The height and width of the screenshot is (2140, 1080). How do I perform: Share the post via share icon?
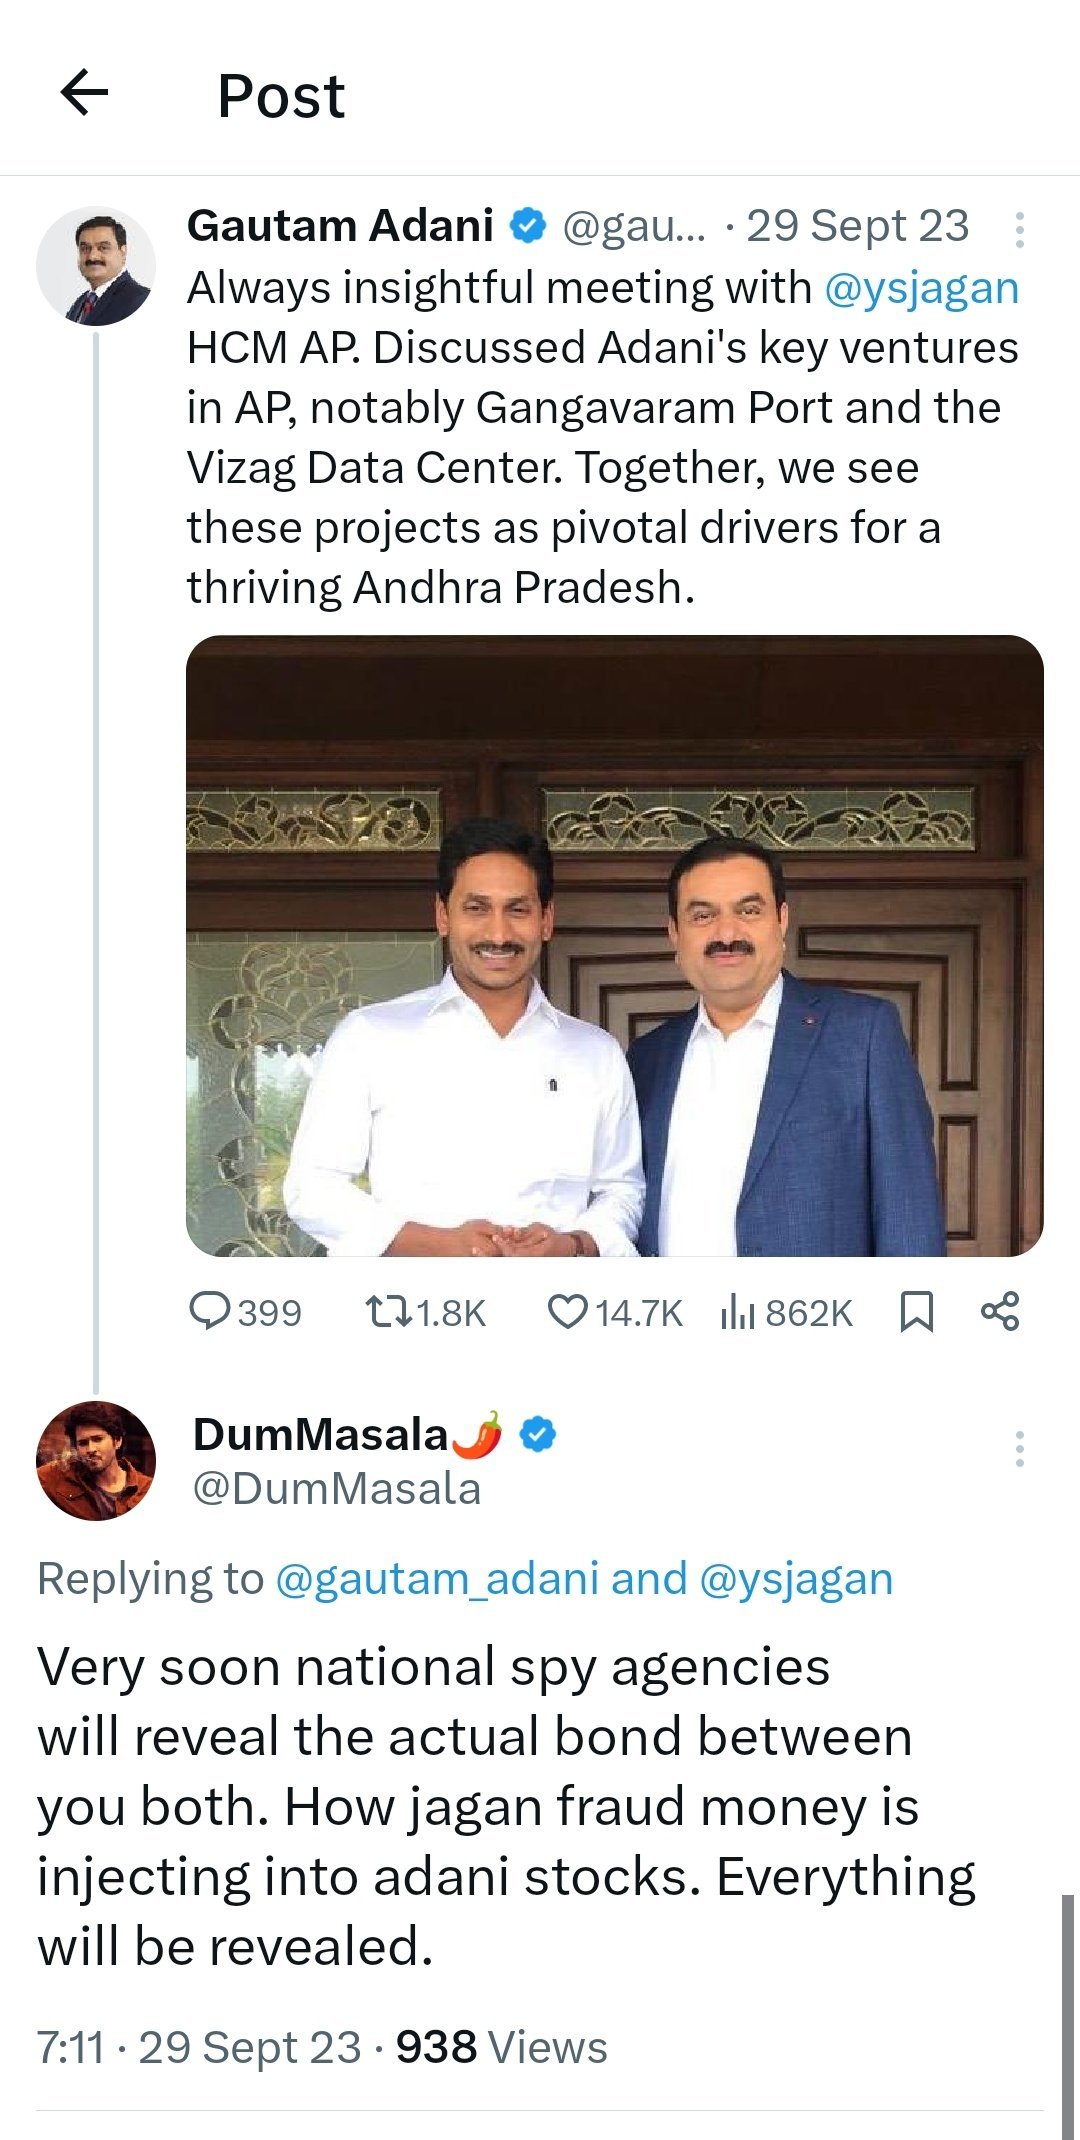(x=999, y=1311)
